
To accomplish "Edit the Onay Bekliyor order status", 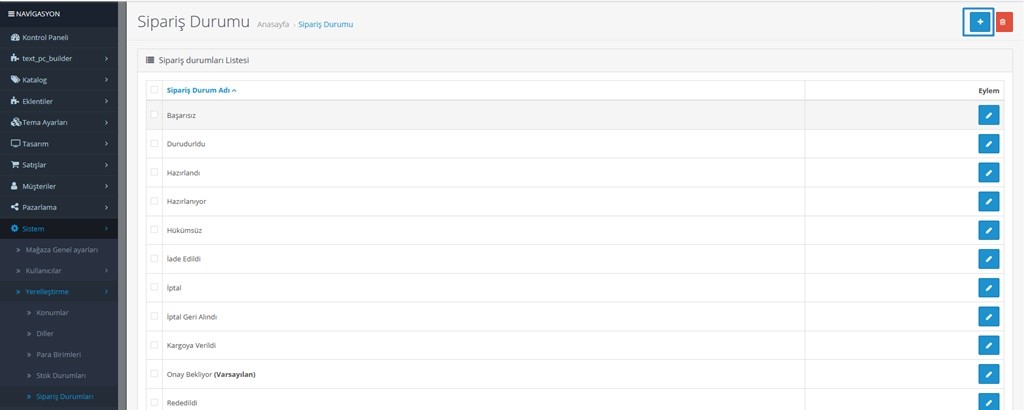I will (x=988, y=374).
